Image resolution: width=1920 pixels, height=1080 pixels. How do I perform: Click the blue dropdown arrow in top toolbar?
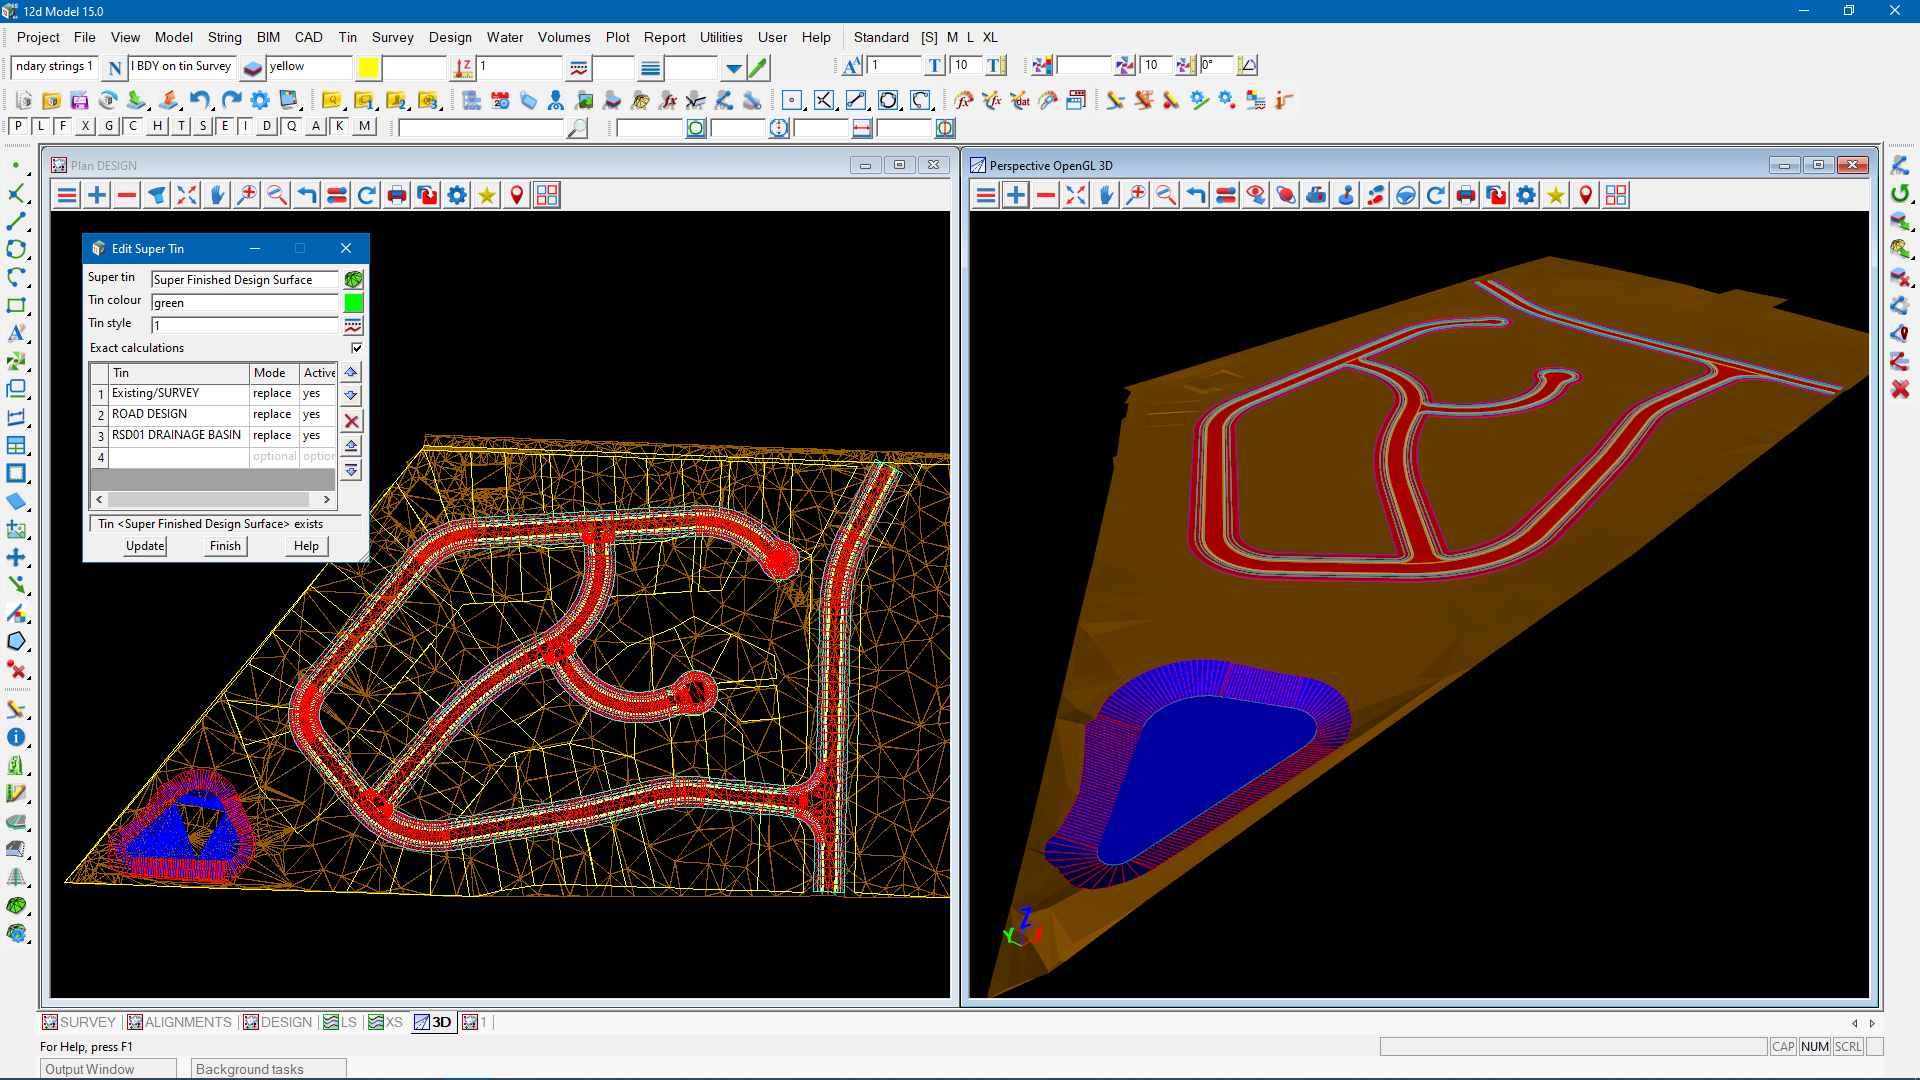(x=734, y=68)
